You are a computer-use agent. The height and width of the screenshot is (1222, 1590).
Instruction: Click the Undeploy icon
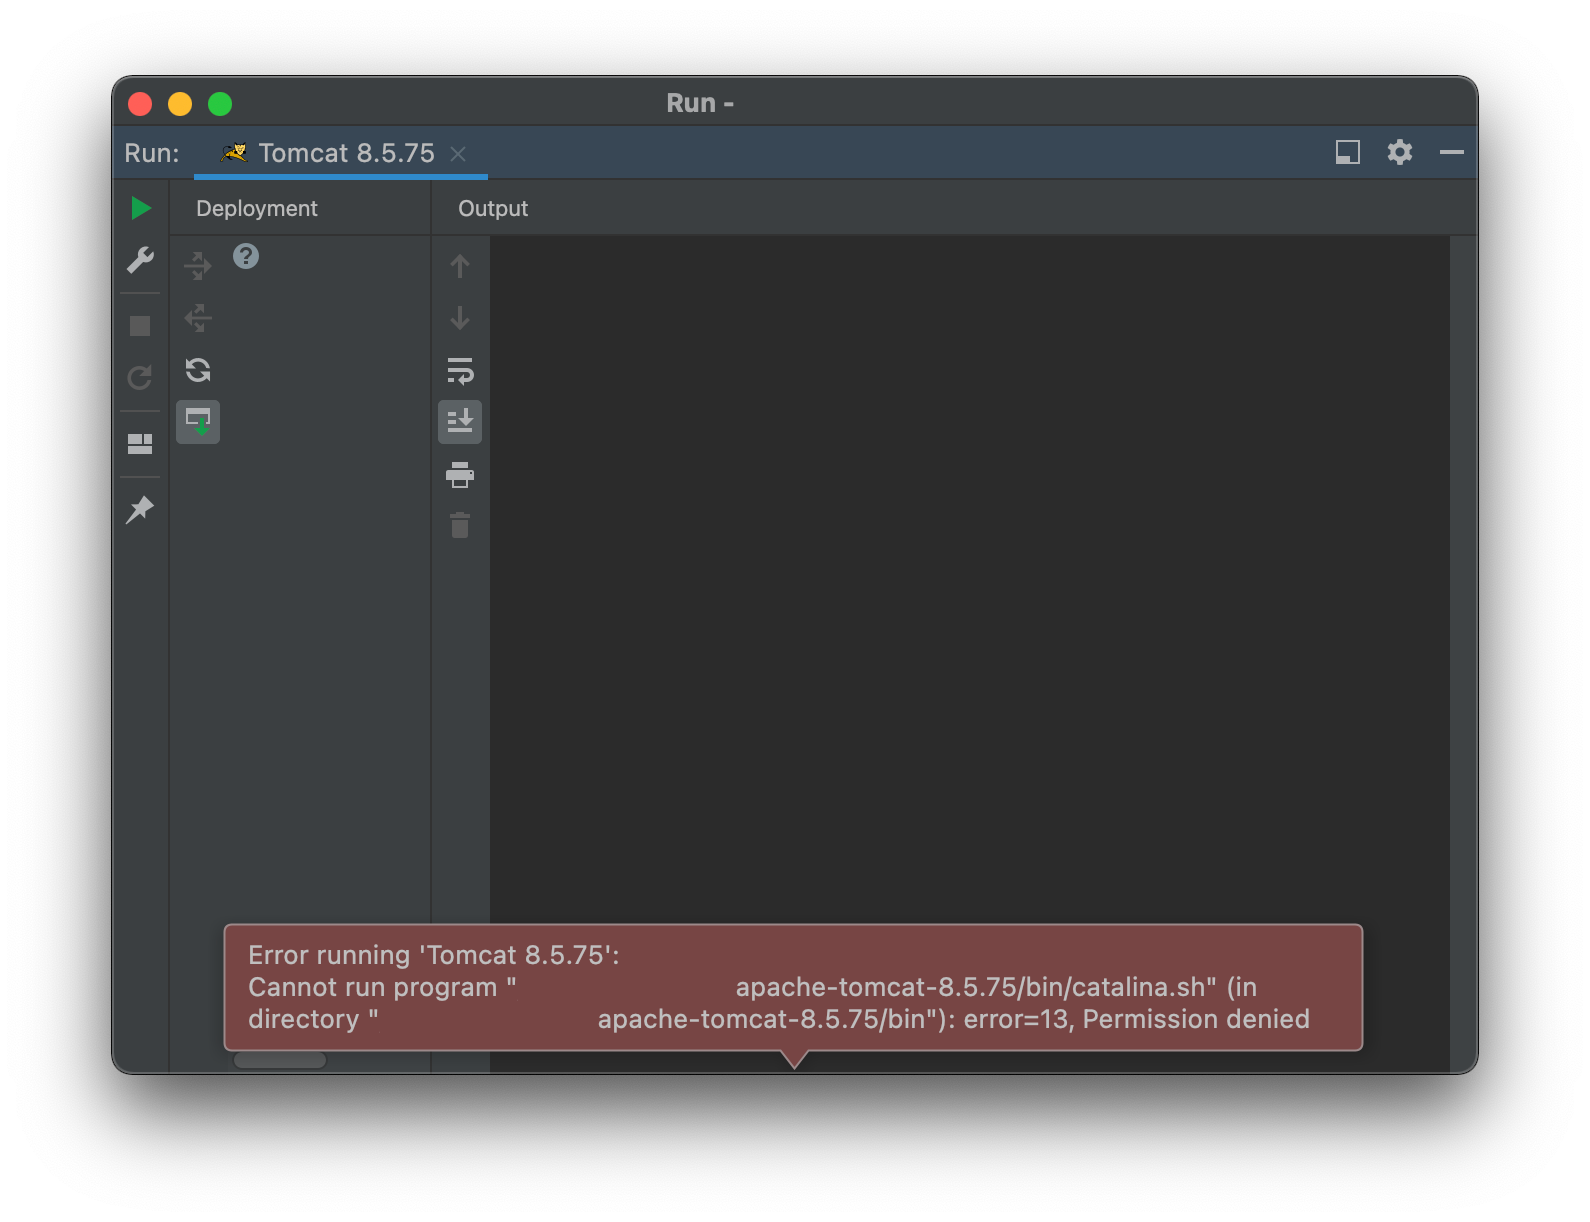click(x=198, y=318)
